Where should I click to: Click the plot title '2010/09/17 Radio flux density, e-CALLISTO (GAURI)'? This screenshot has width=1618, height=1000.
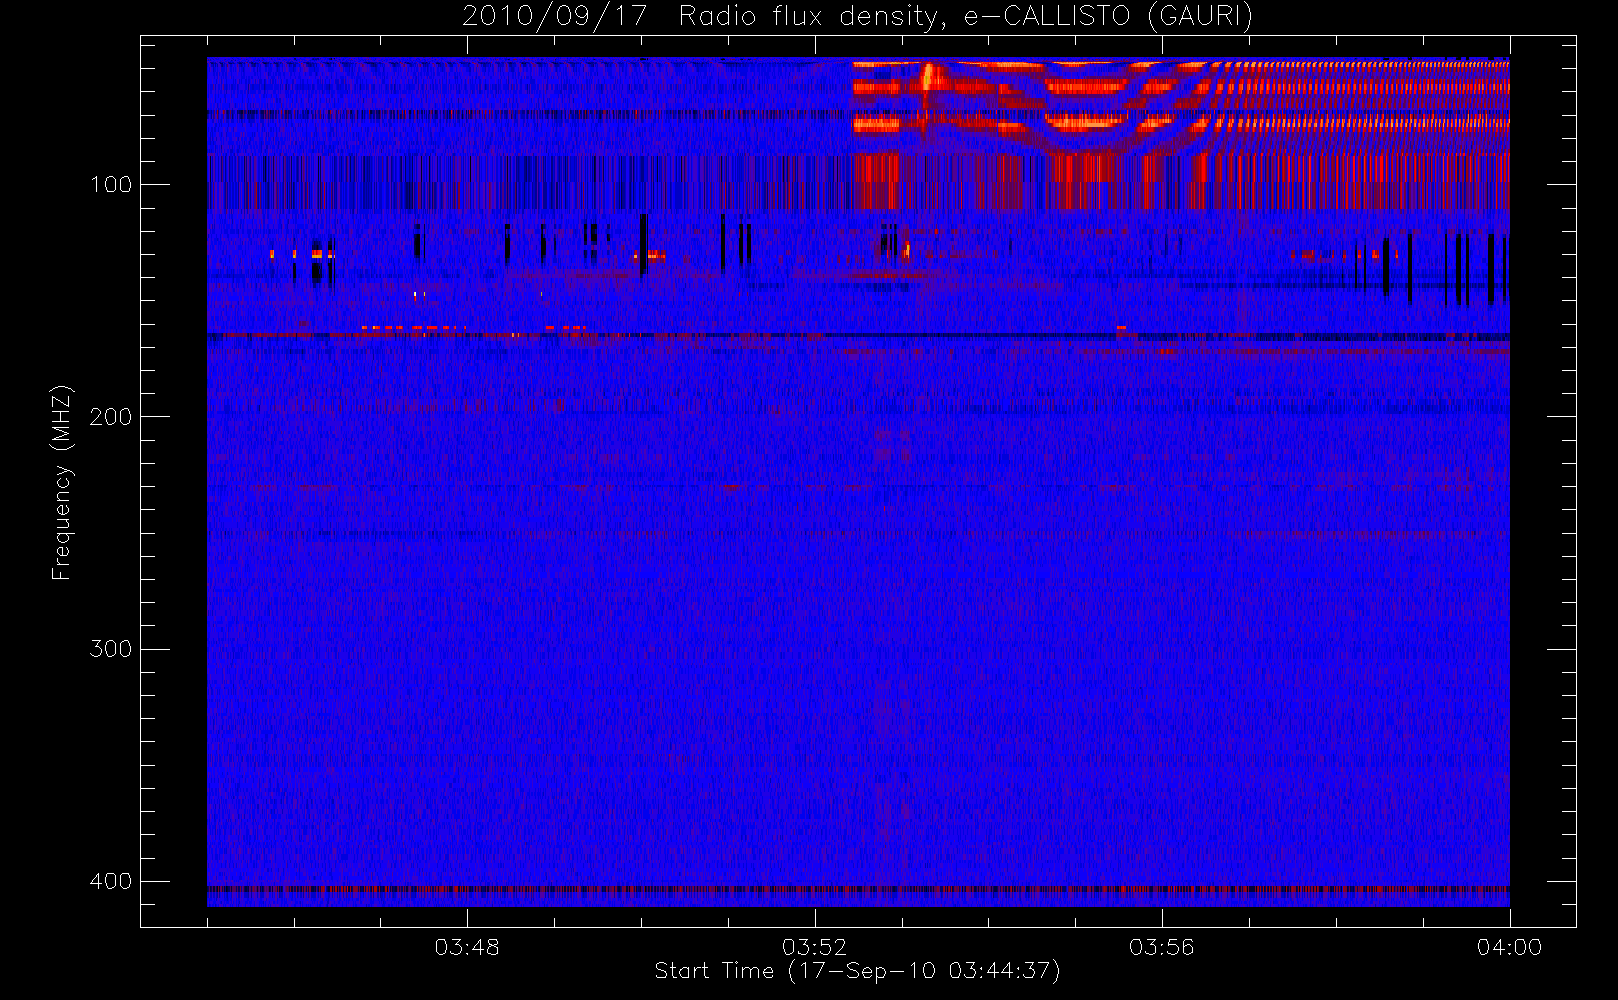(857, 16)
